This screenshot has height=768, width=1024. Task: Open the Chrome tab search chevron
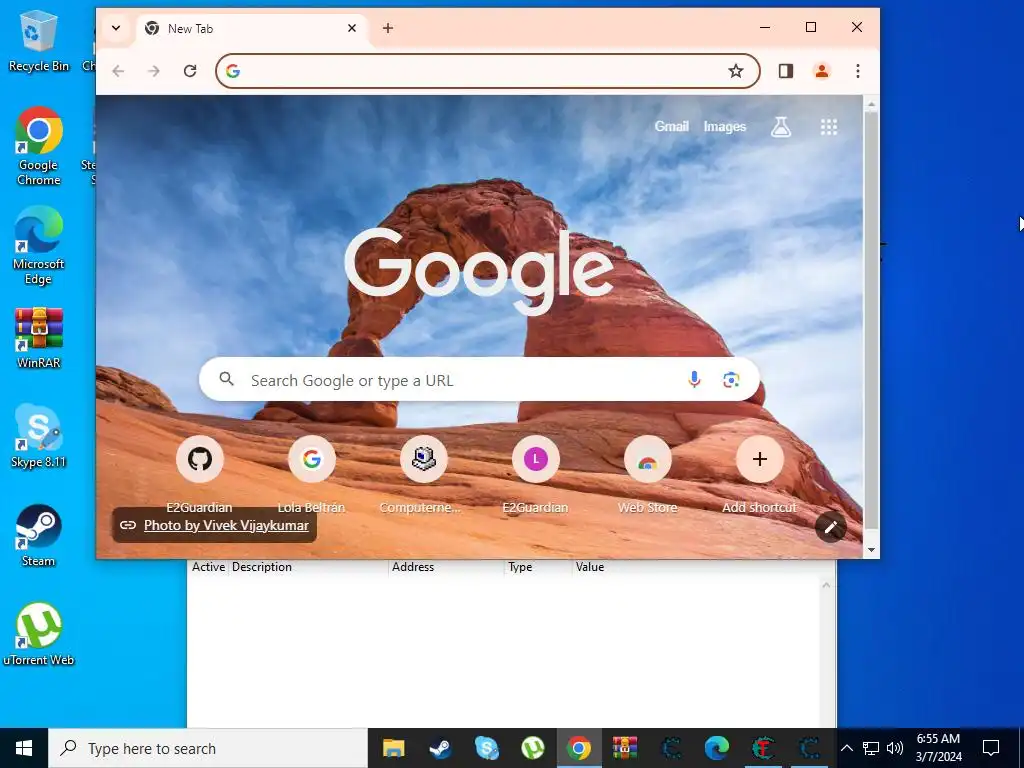coord(116,28)
